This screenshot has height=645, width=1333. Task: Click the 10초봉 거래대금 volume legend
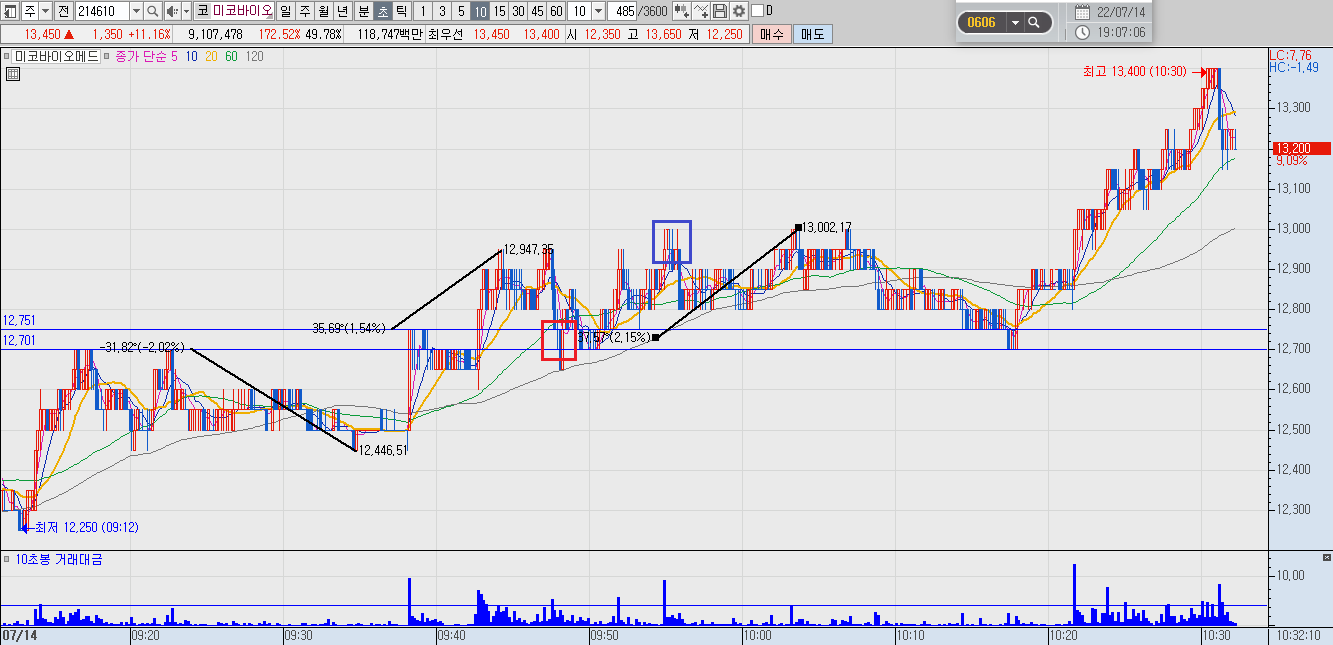click(58, 559)
